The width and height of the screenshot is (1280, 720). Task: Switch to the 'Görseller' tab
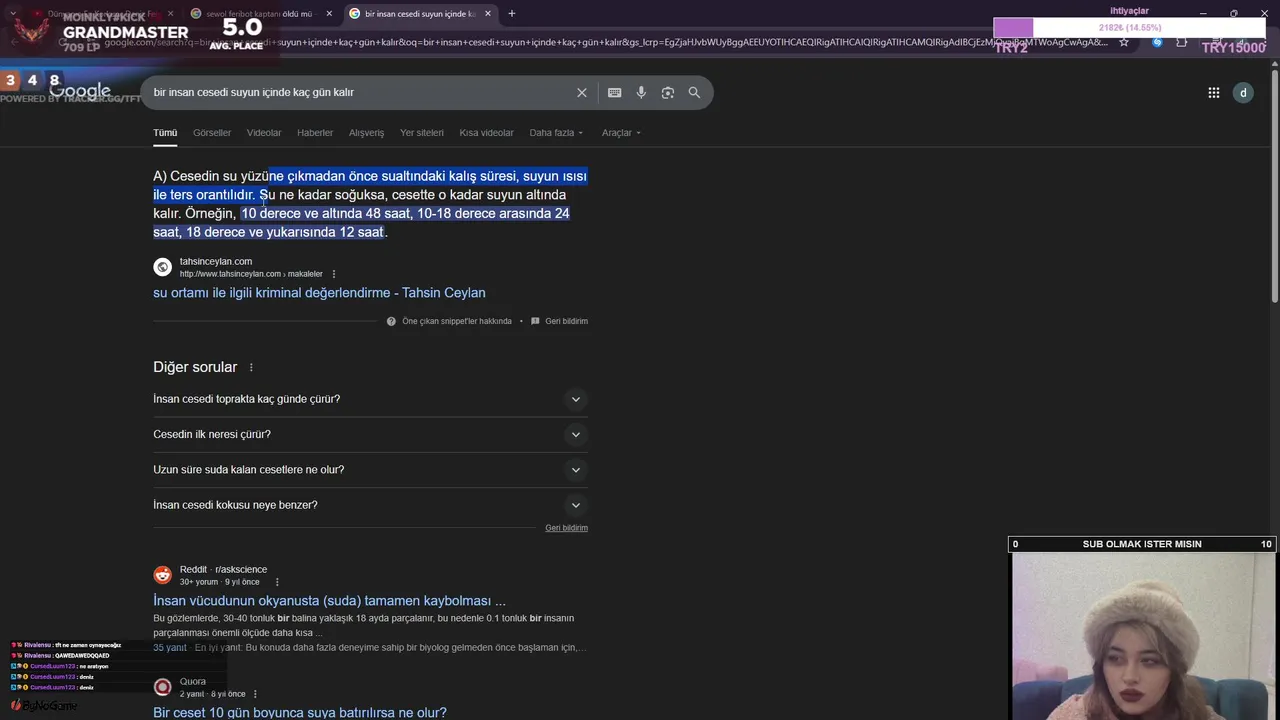(212, 133)
